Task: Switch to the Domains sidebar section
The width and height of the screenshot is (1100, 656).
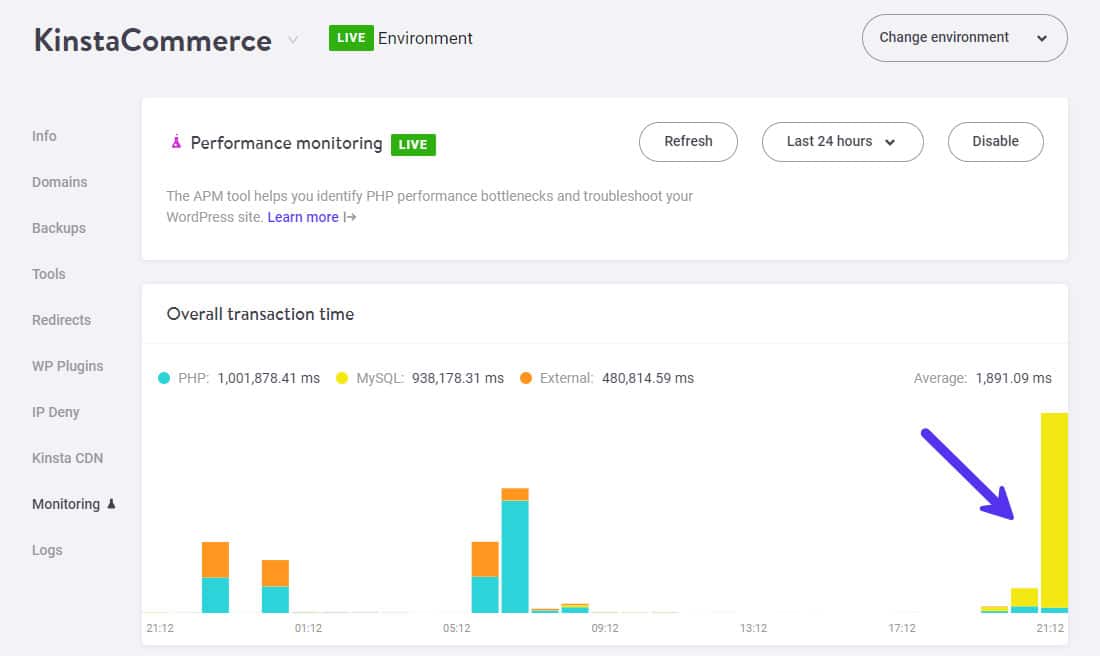Action: coord(60,182)
